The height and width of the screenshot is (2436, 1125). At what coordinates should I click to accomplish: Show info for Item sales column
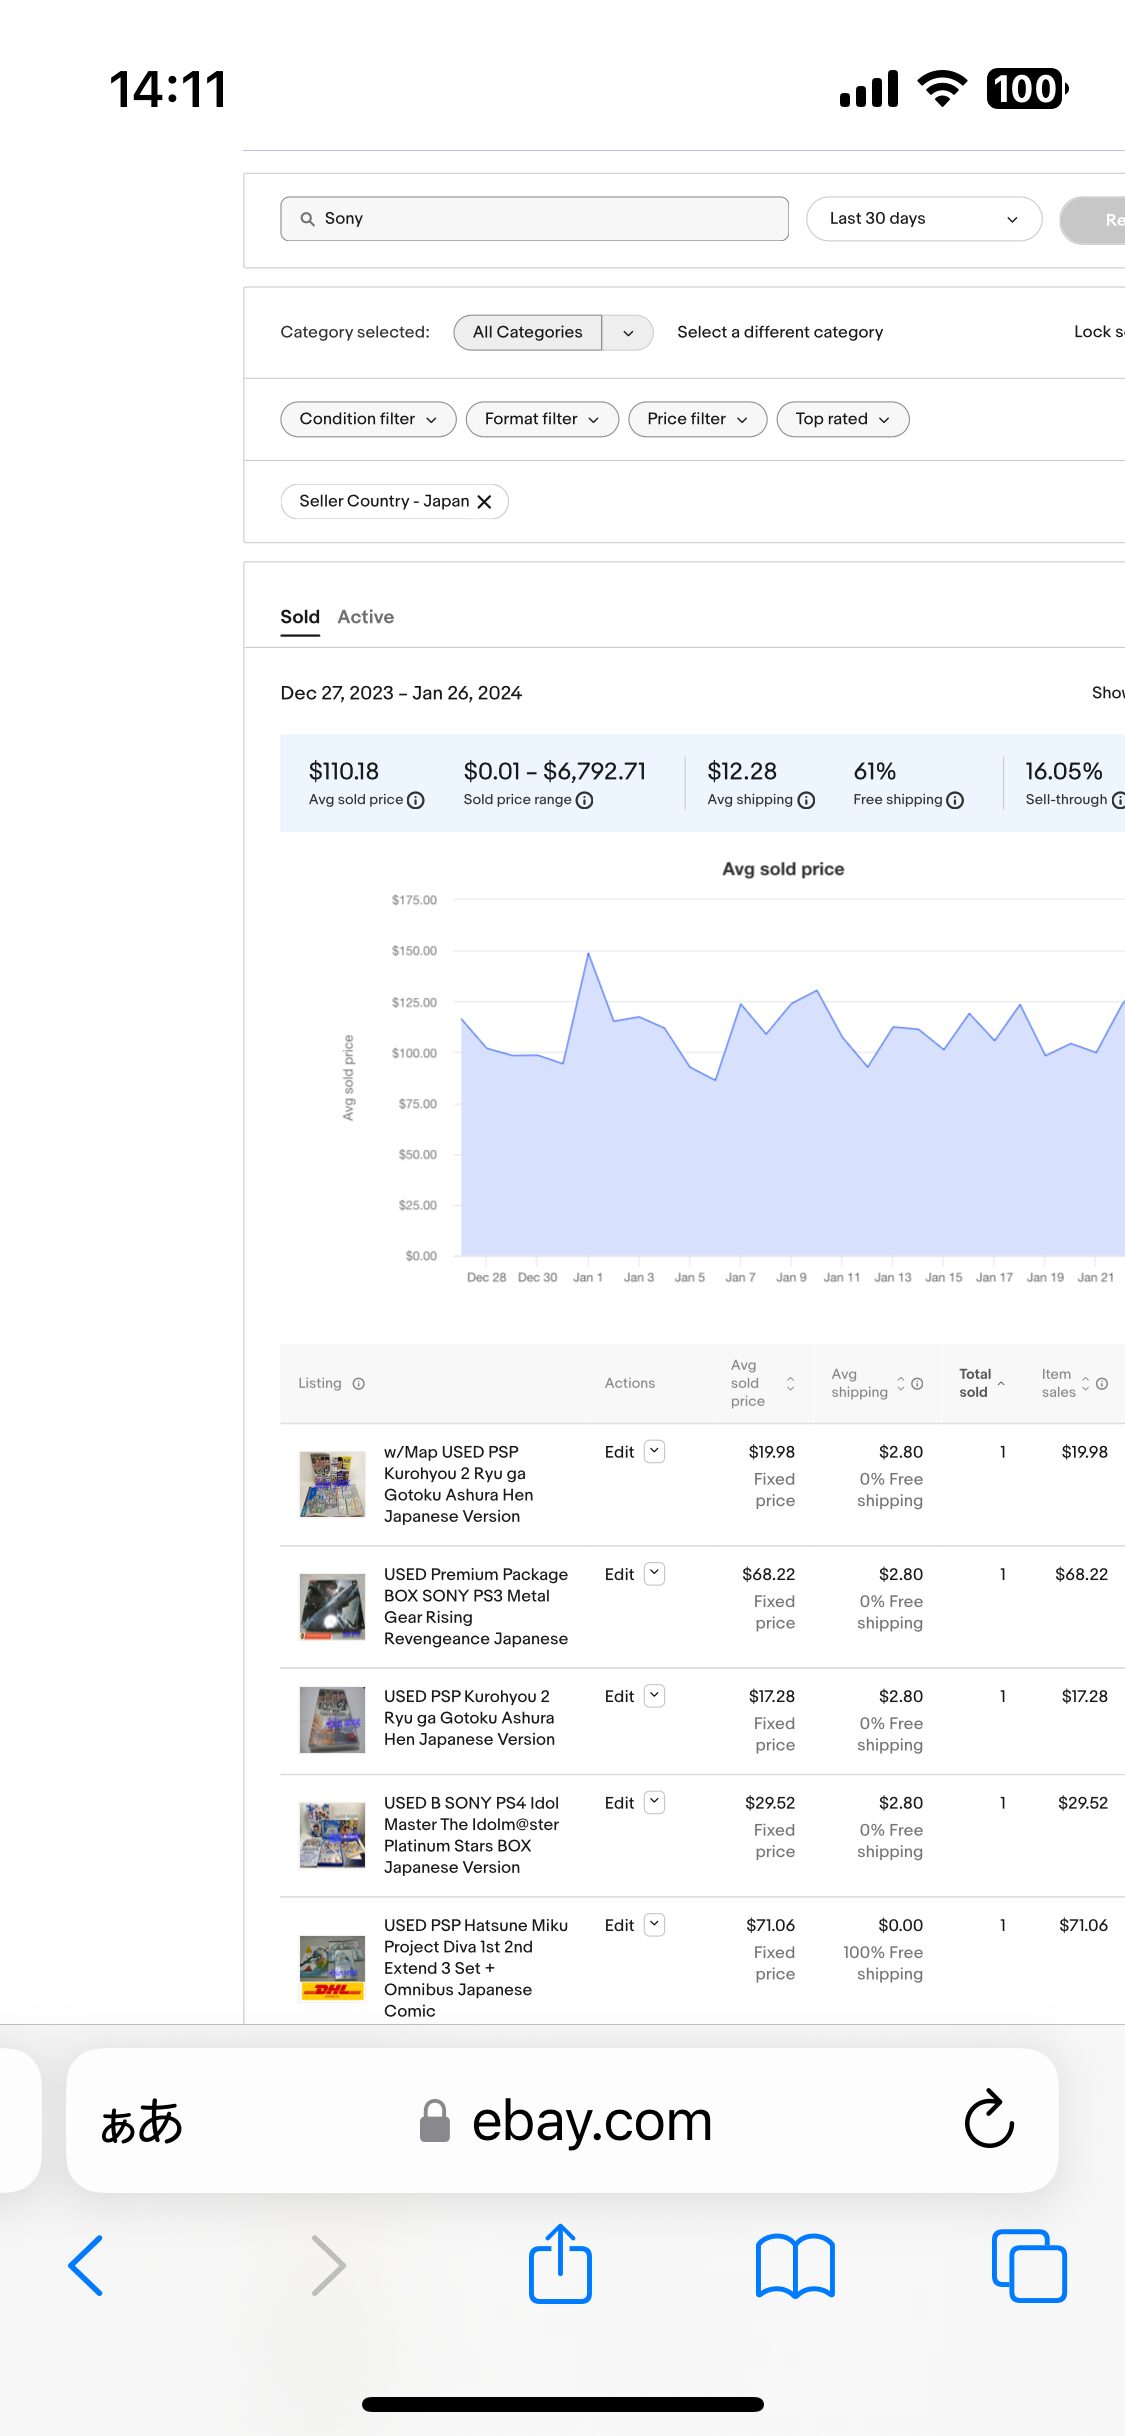point(1102,1384)
